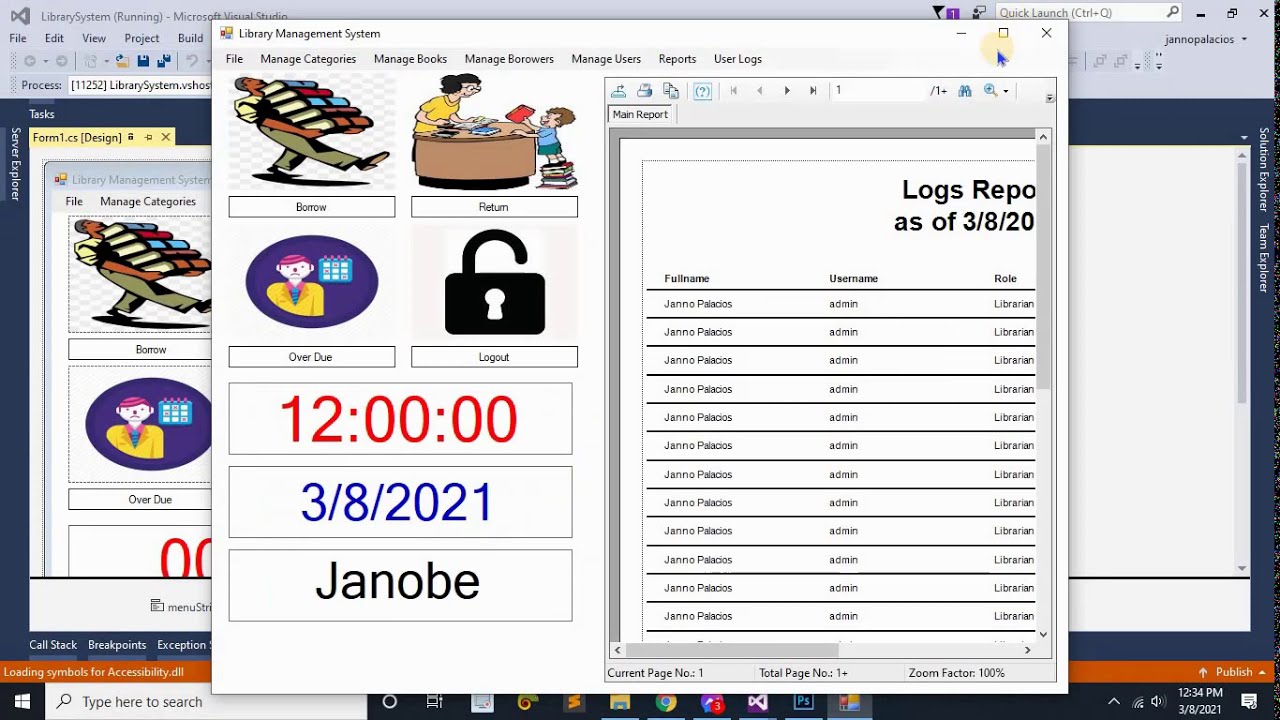This screenshot has height=720, width=1280.
Task: Go to last page in report viewer
Action: pos(813,91)
